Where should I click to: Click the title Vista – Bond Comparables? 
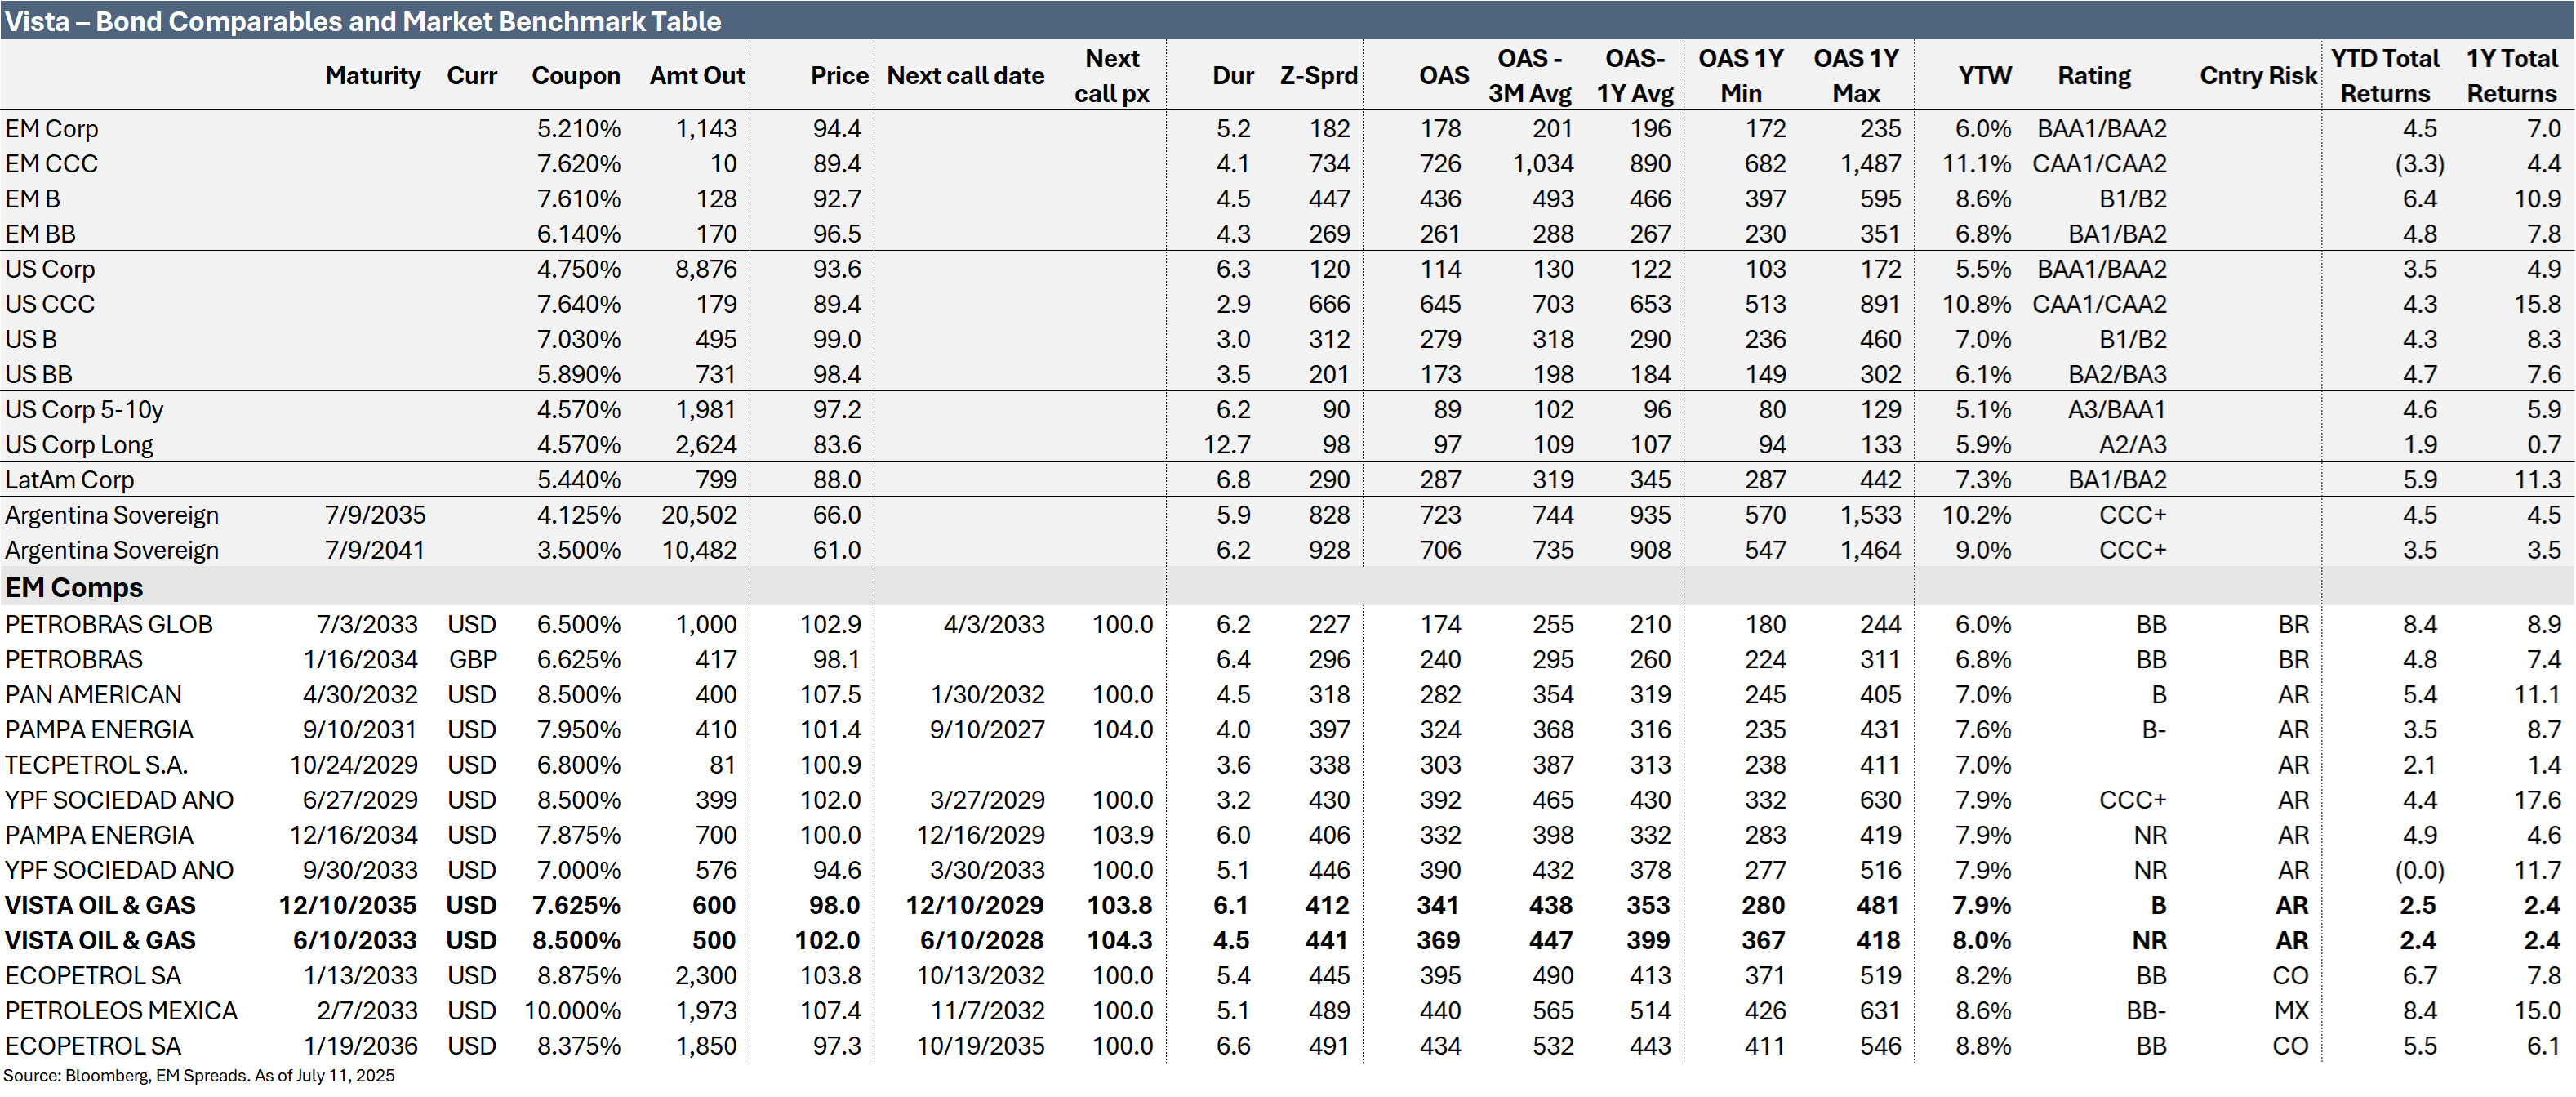click(x=362, y=21)
